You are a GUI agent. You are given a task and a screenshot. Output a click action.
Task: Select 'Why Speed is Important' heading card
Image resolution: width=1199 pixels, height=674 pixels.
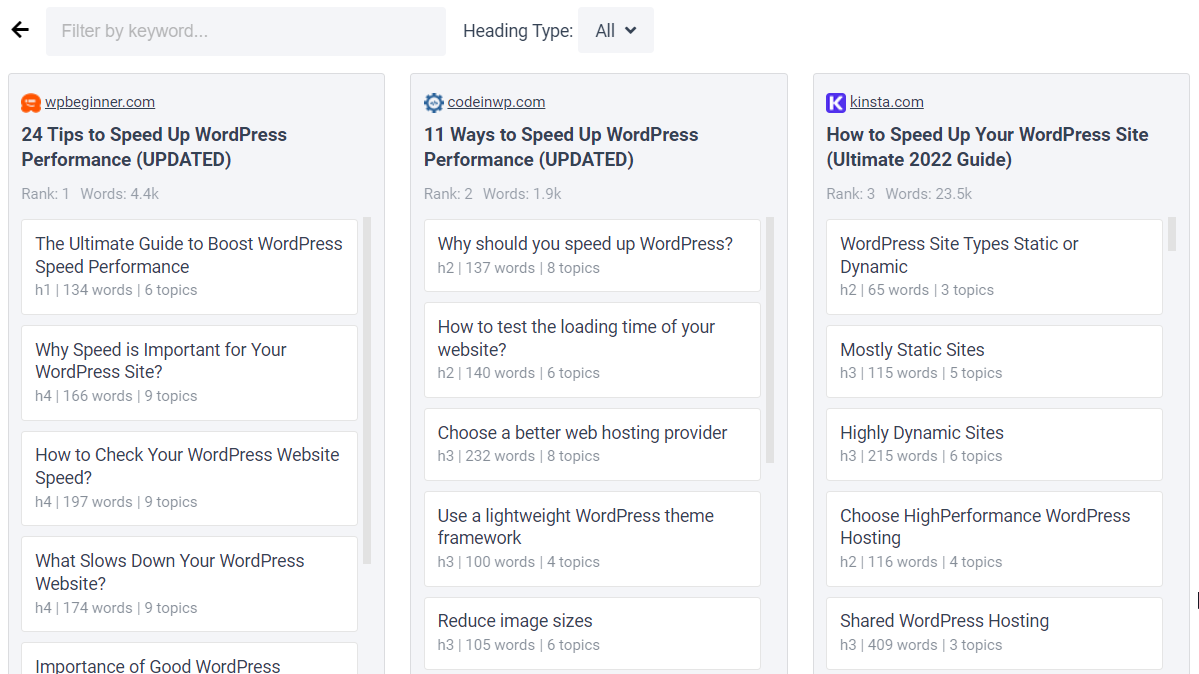[190, 373]
